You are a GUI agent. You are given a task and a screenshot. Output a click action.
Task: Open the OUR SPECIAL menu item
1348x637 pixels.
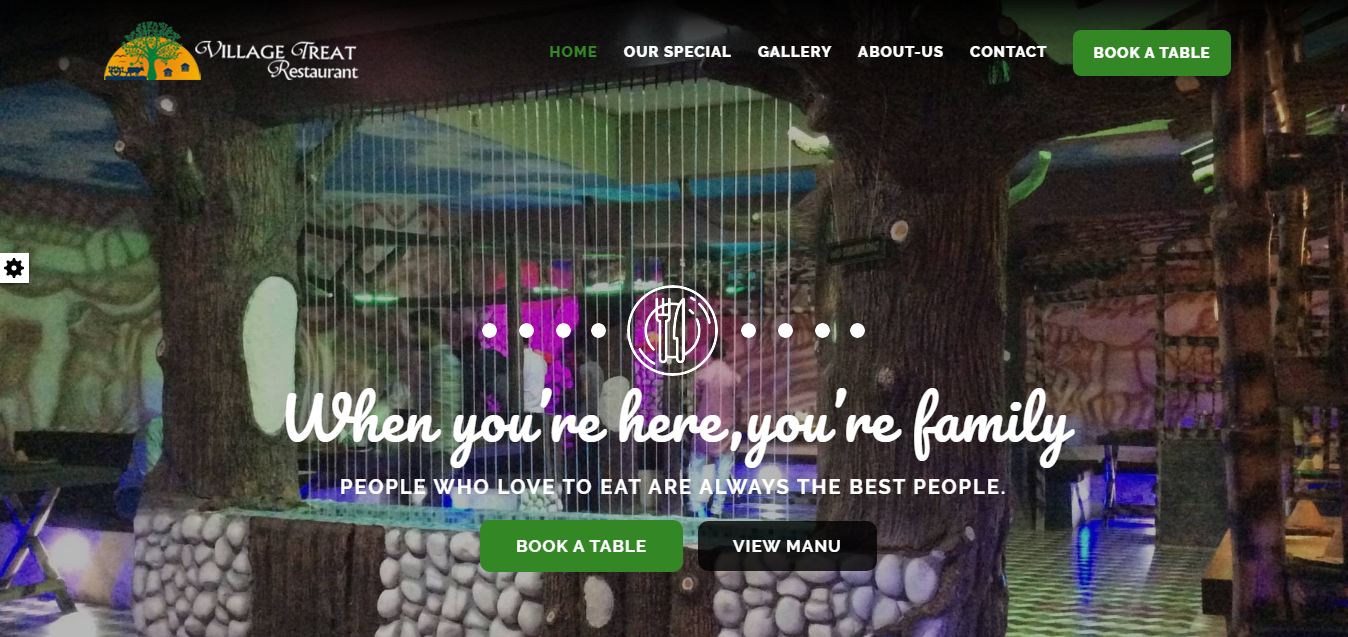tap(677, 52)
